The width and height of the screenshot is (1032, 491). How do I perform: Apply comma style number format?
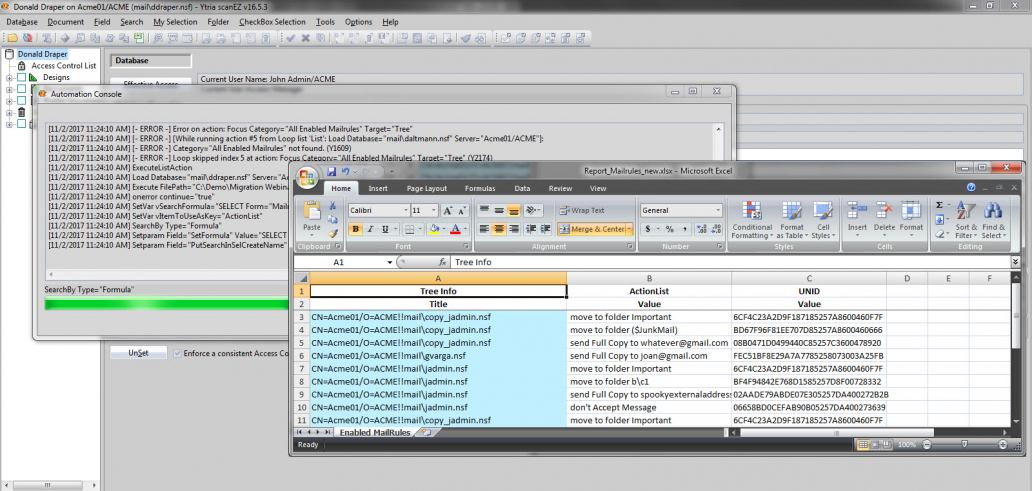pyautogui.click(x=684, y=229)
